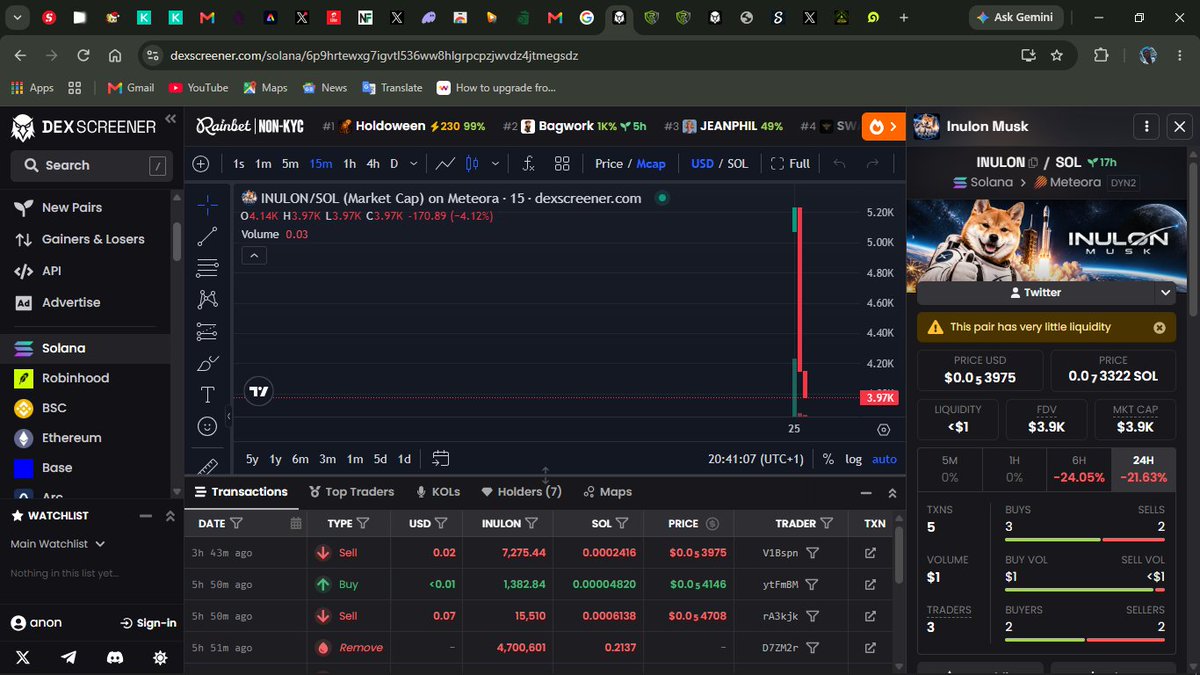Image resolution: width=1200 pixels, height=675 pixels.
Task: Open the indicators fx menu
Action: tap(528, 163)
